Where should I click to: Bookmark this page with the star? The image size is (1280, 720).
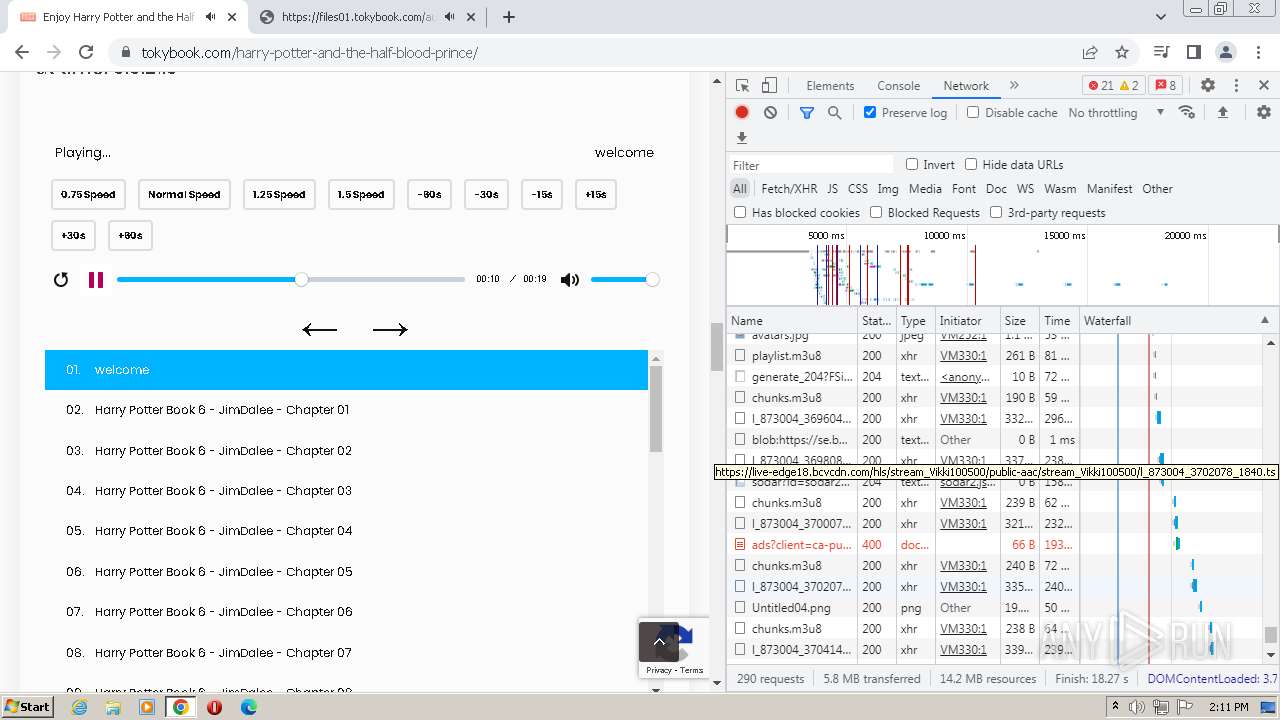tap(1122, 52)
